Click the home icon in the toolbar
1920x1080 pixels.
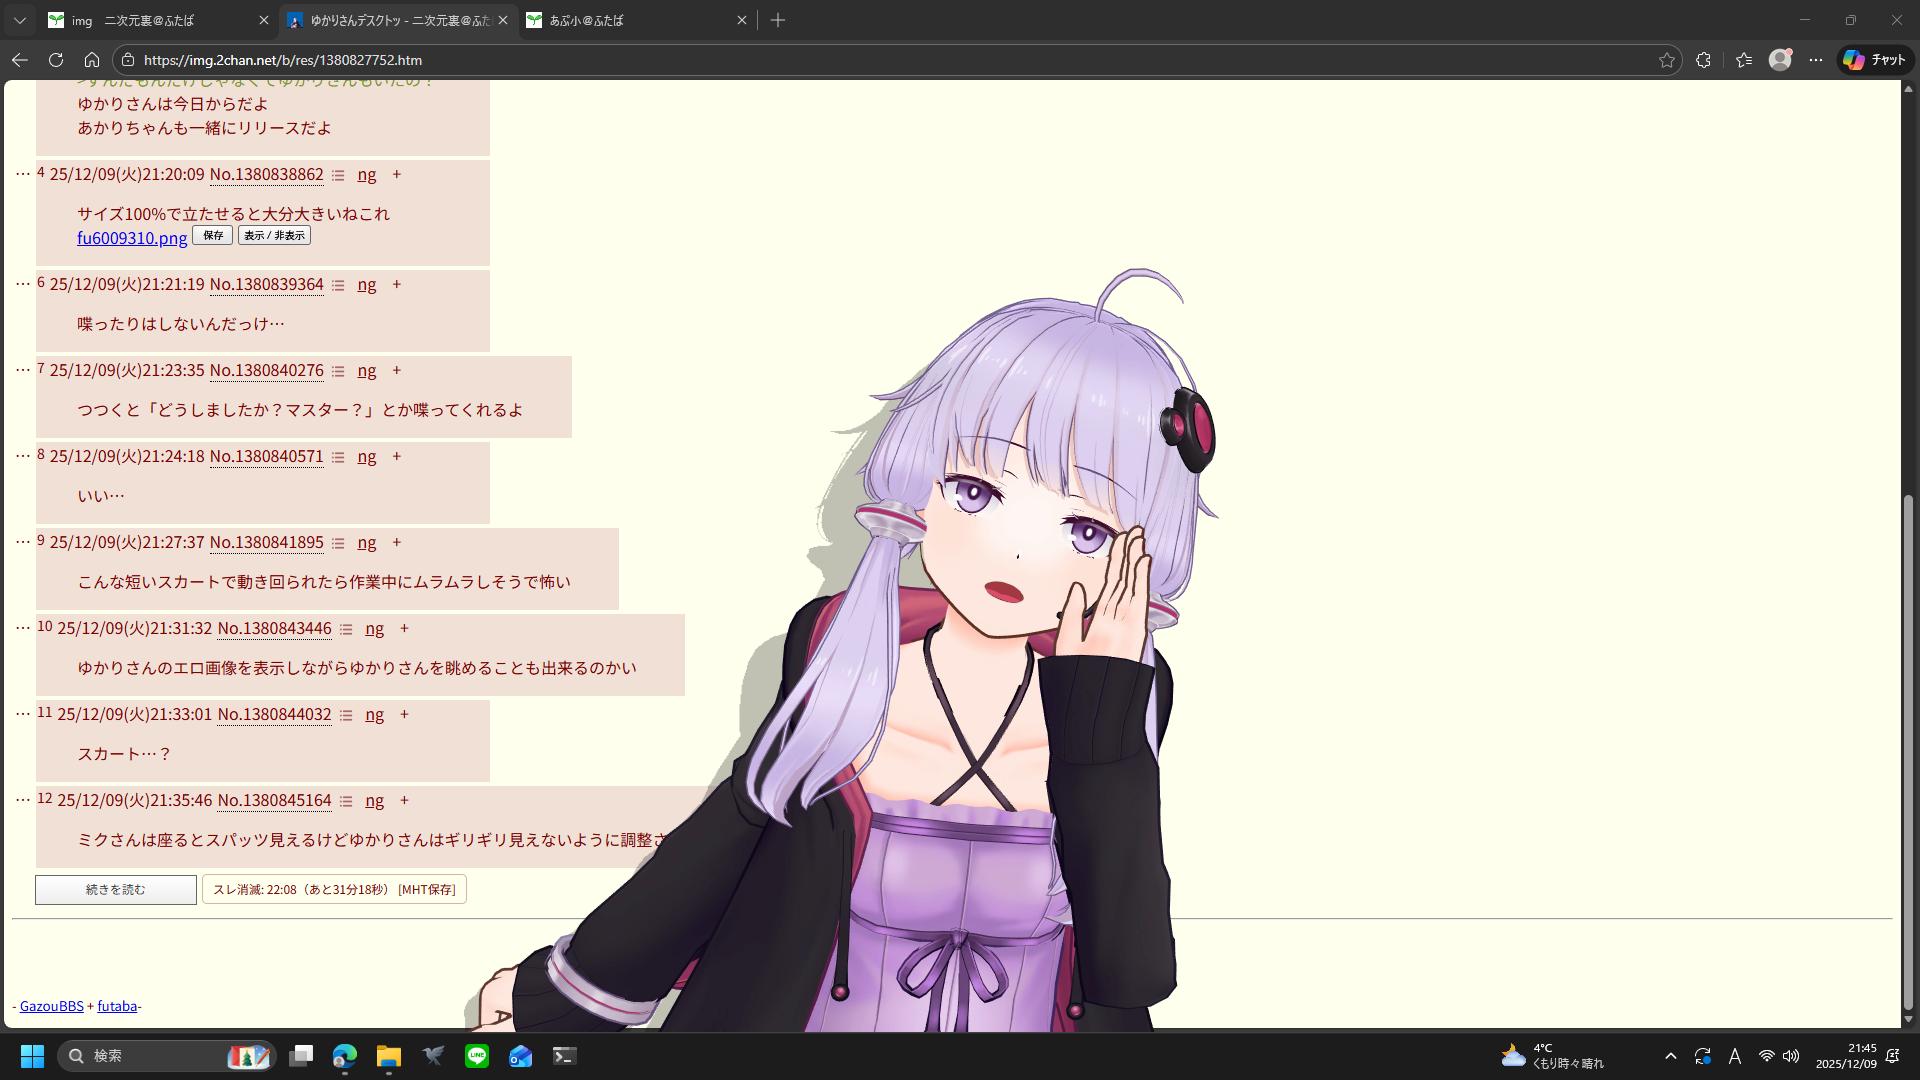point(92,60)
